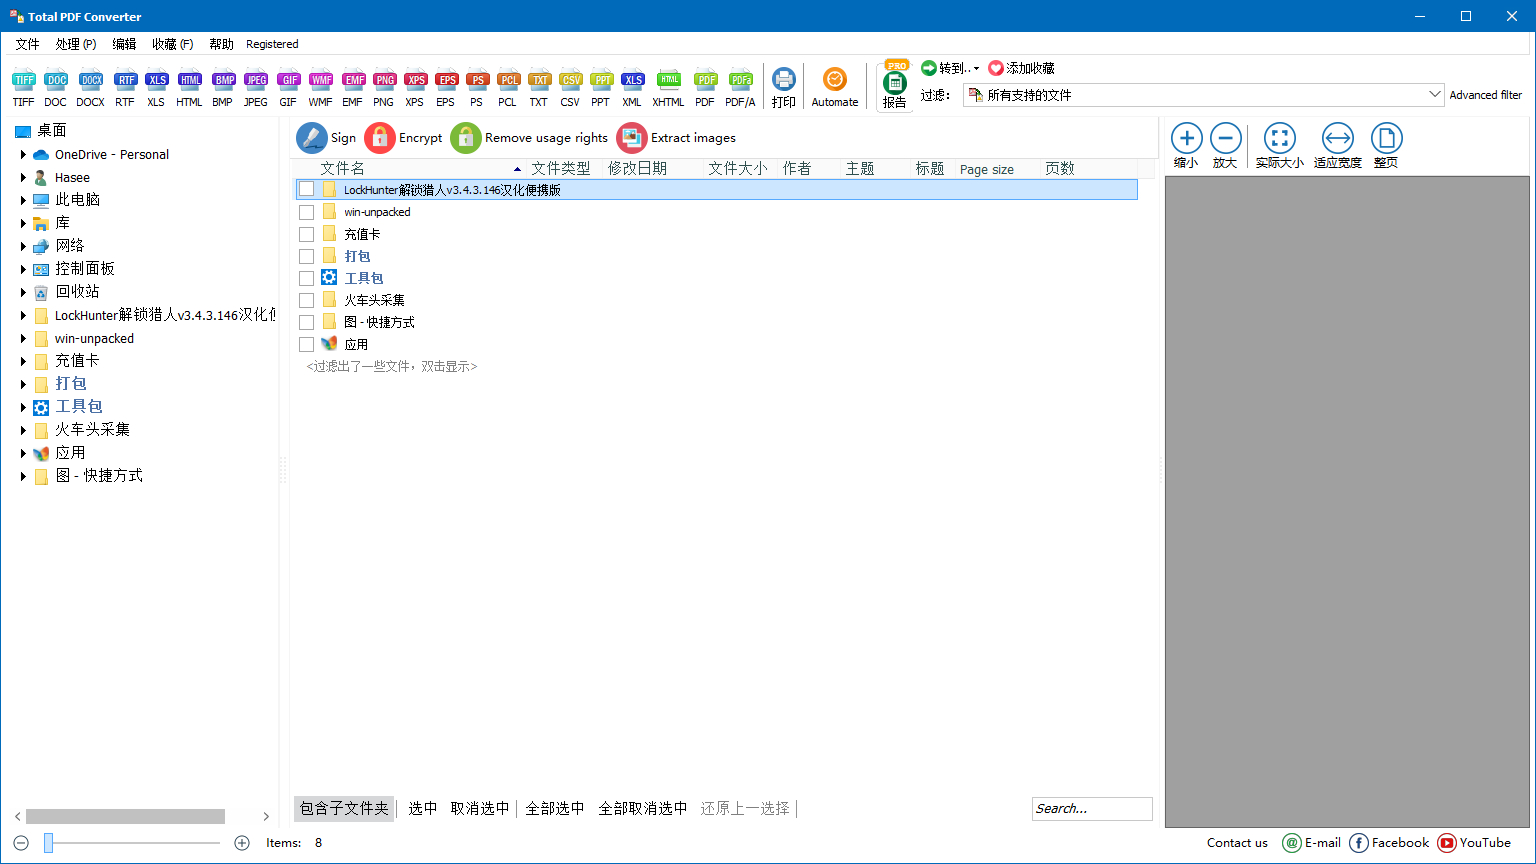Open the 收藏 (F) menu
This screenshot has width=1536, height=864.
point(173,44)
